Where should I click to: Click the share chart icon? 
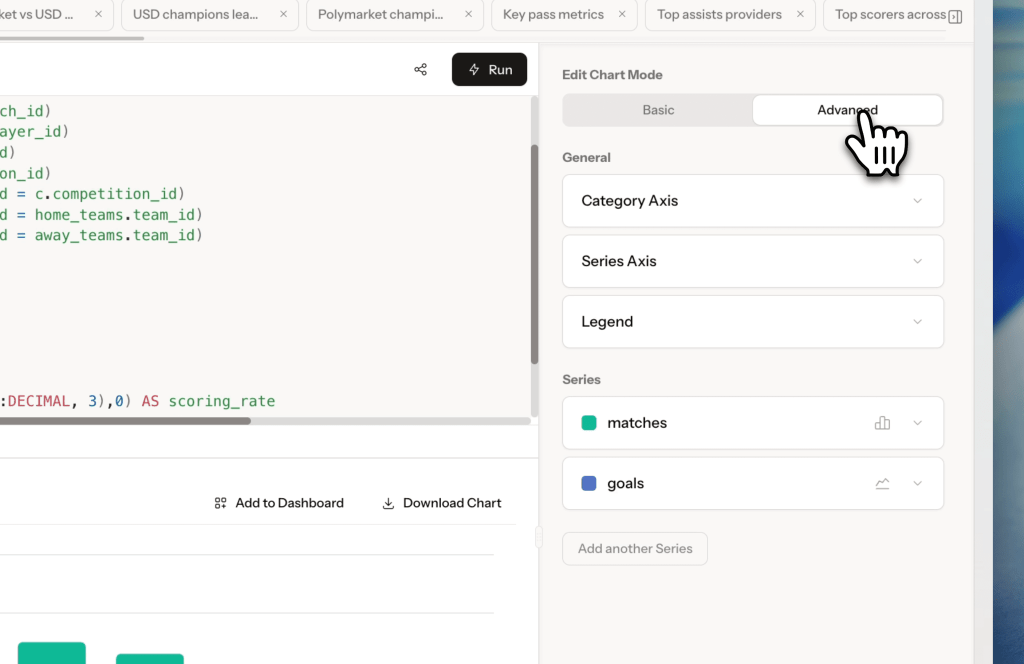coord(420,69)
